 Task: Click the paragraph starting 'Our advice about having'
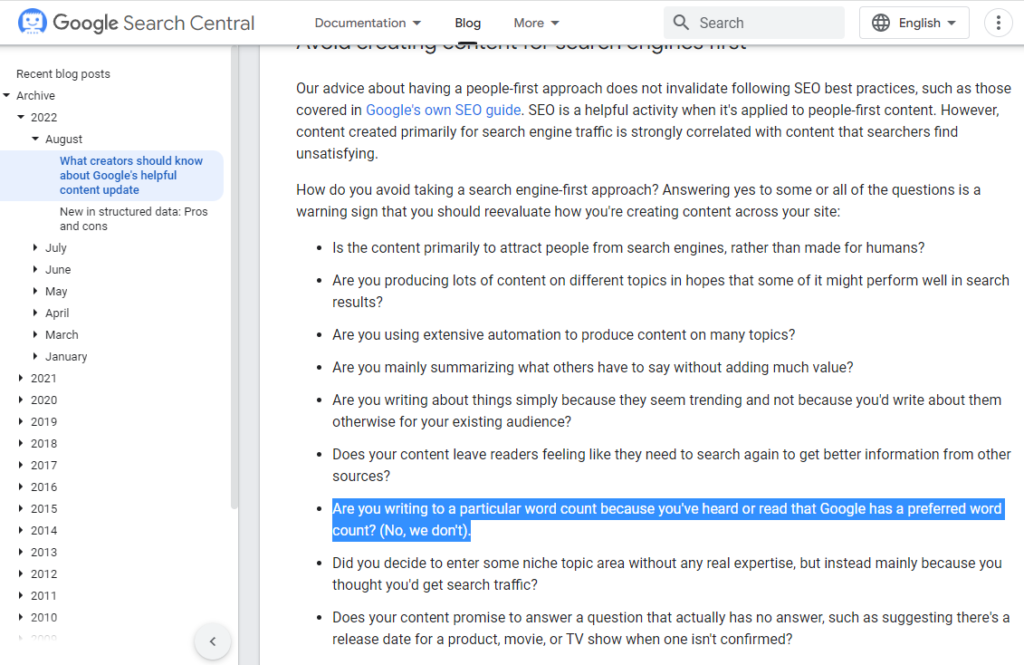tap(654, 121)
